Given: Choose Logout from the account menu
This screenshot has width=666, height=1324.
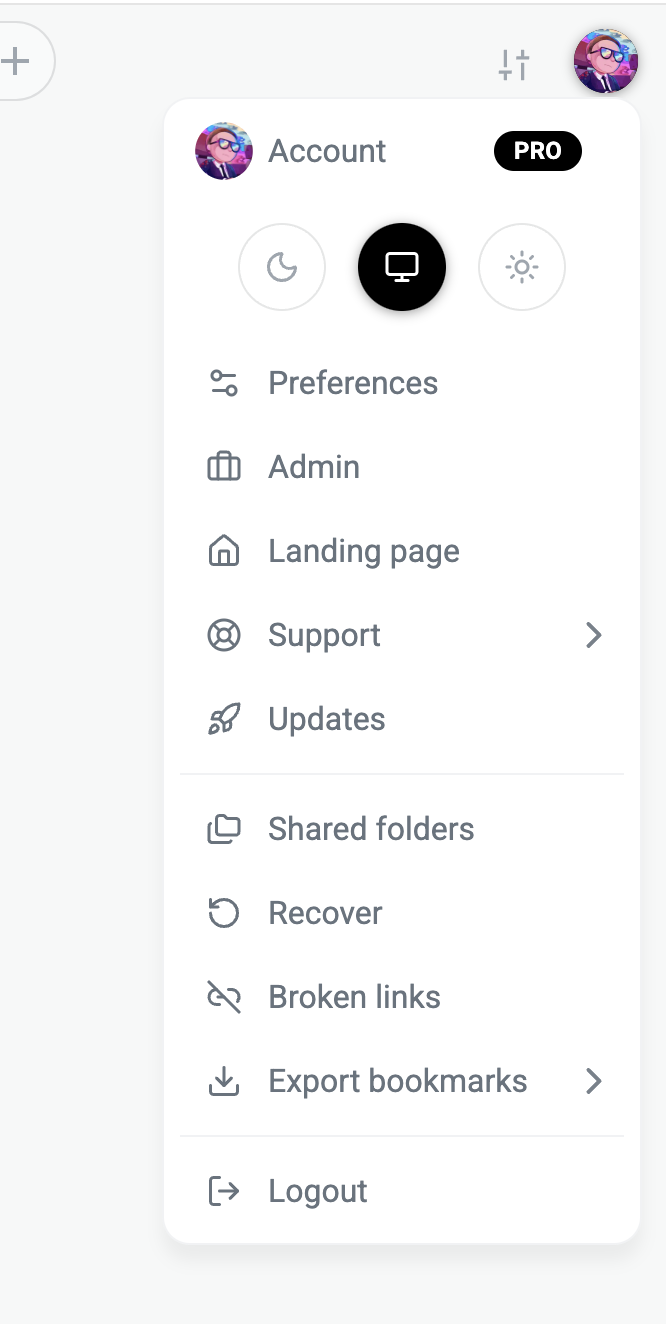Looking at the screenshot, I should click(317, 1191).
